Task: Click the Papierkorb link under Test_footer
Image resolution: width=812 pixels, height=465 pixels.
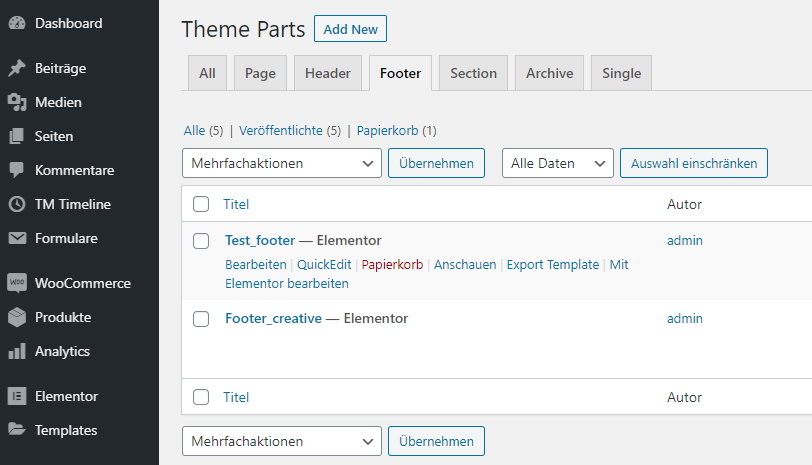Action: [x=392, y=265]
